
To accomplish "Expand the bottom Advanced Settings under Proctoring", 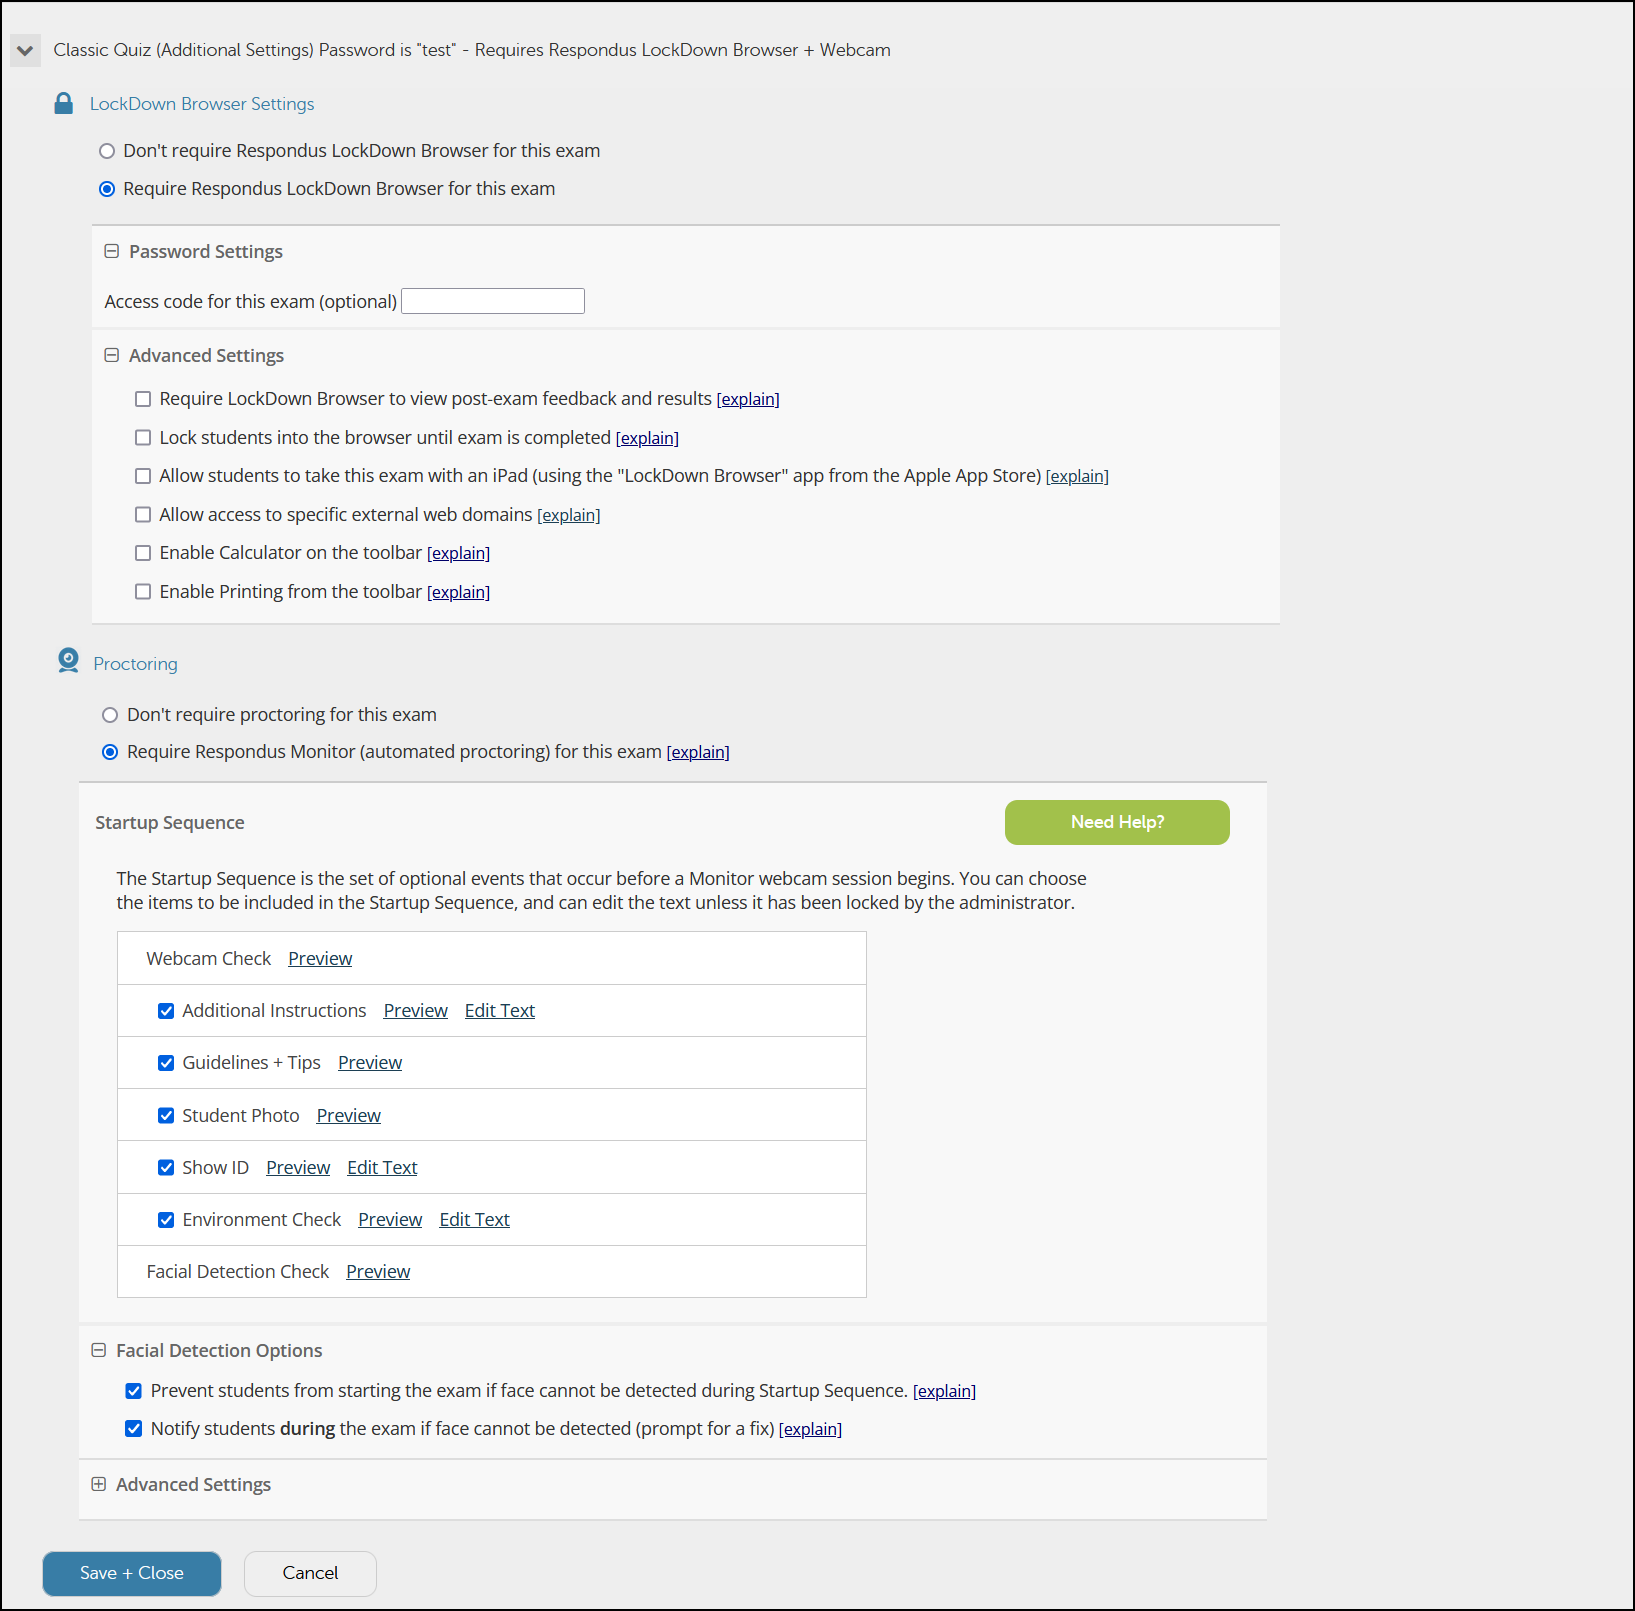I will tap(99, 1484).
